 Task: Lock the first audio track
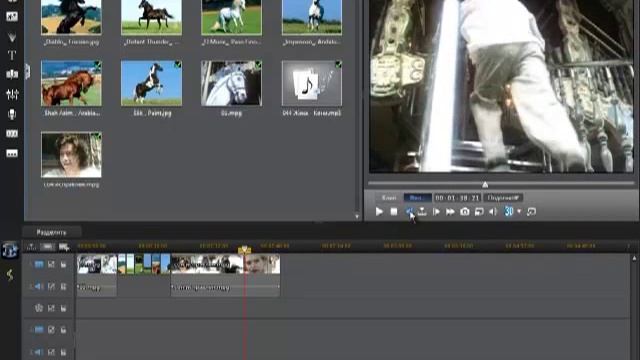63,287
